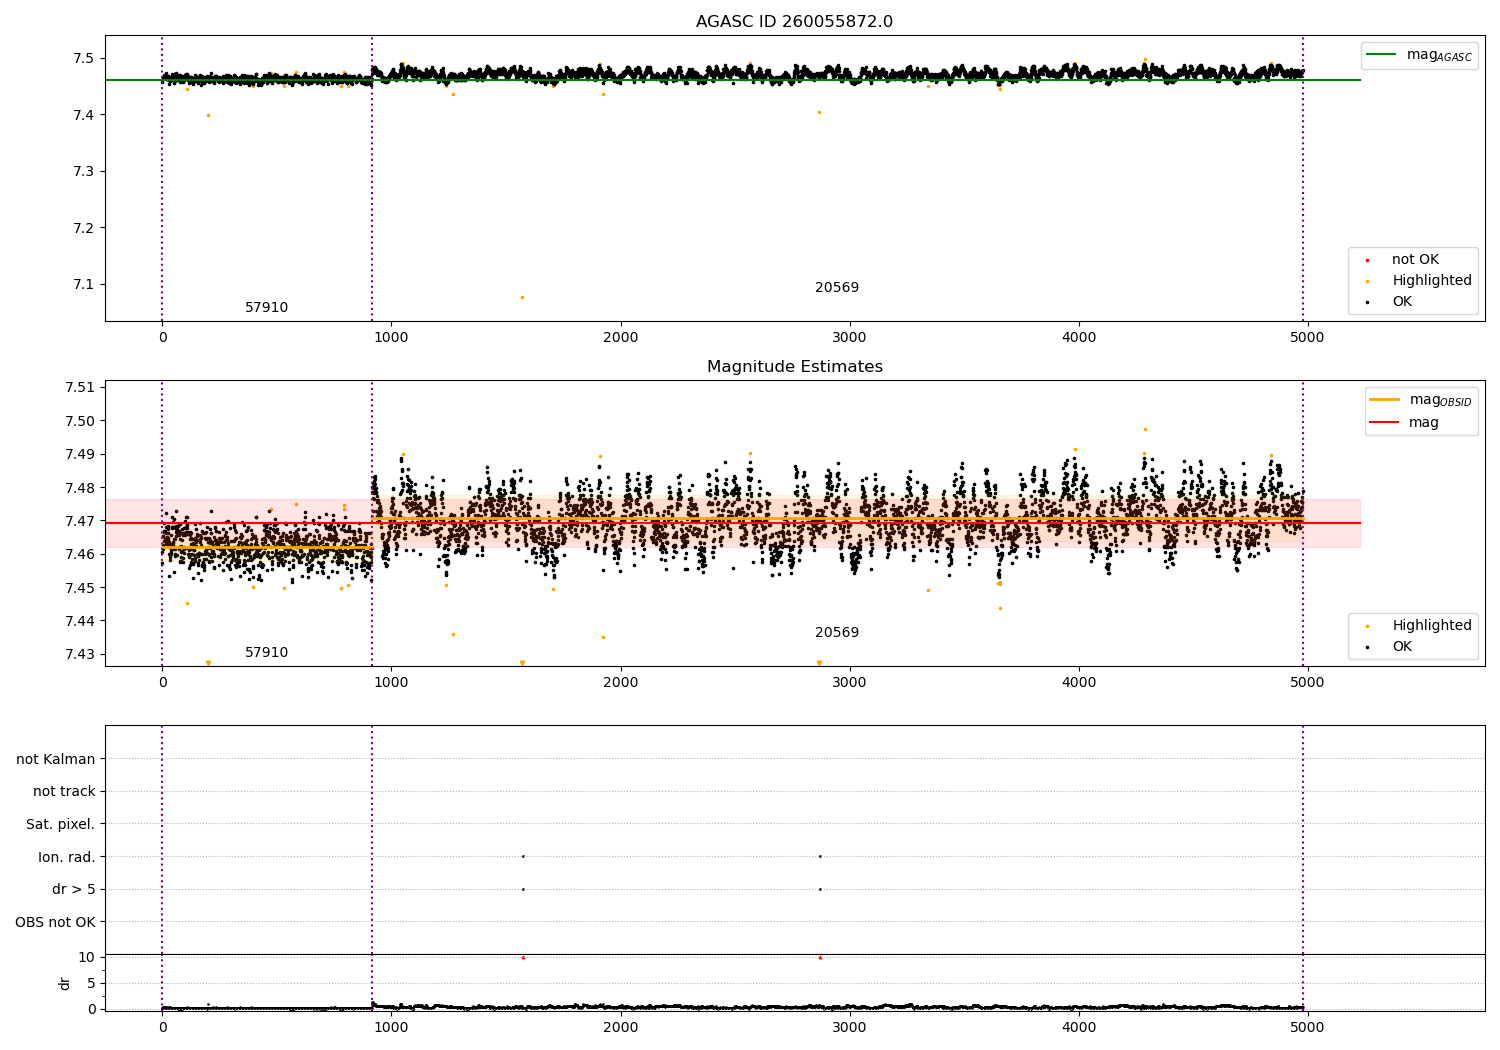Click the Ion. rad. dot near x=1570

pyautogui.click(x=523, y=856)
